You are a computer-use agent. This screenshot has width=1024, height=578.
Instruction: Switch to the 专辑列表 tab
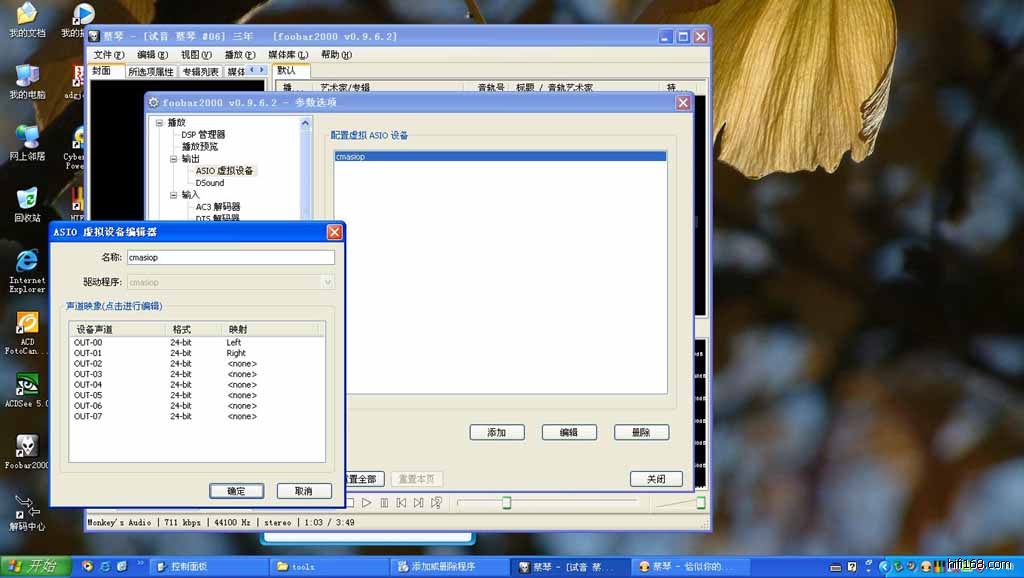click(200, 72)
